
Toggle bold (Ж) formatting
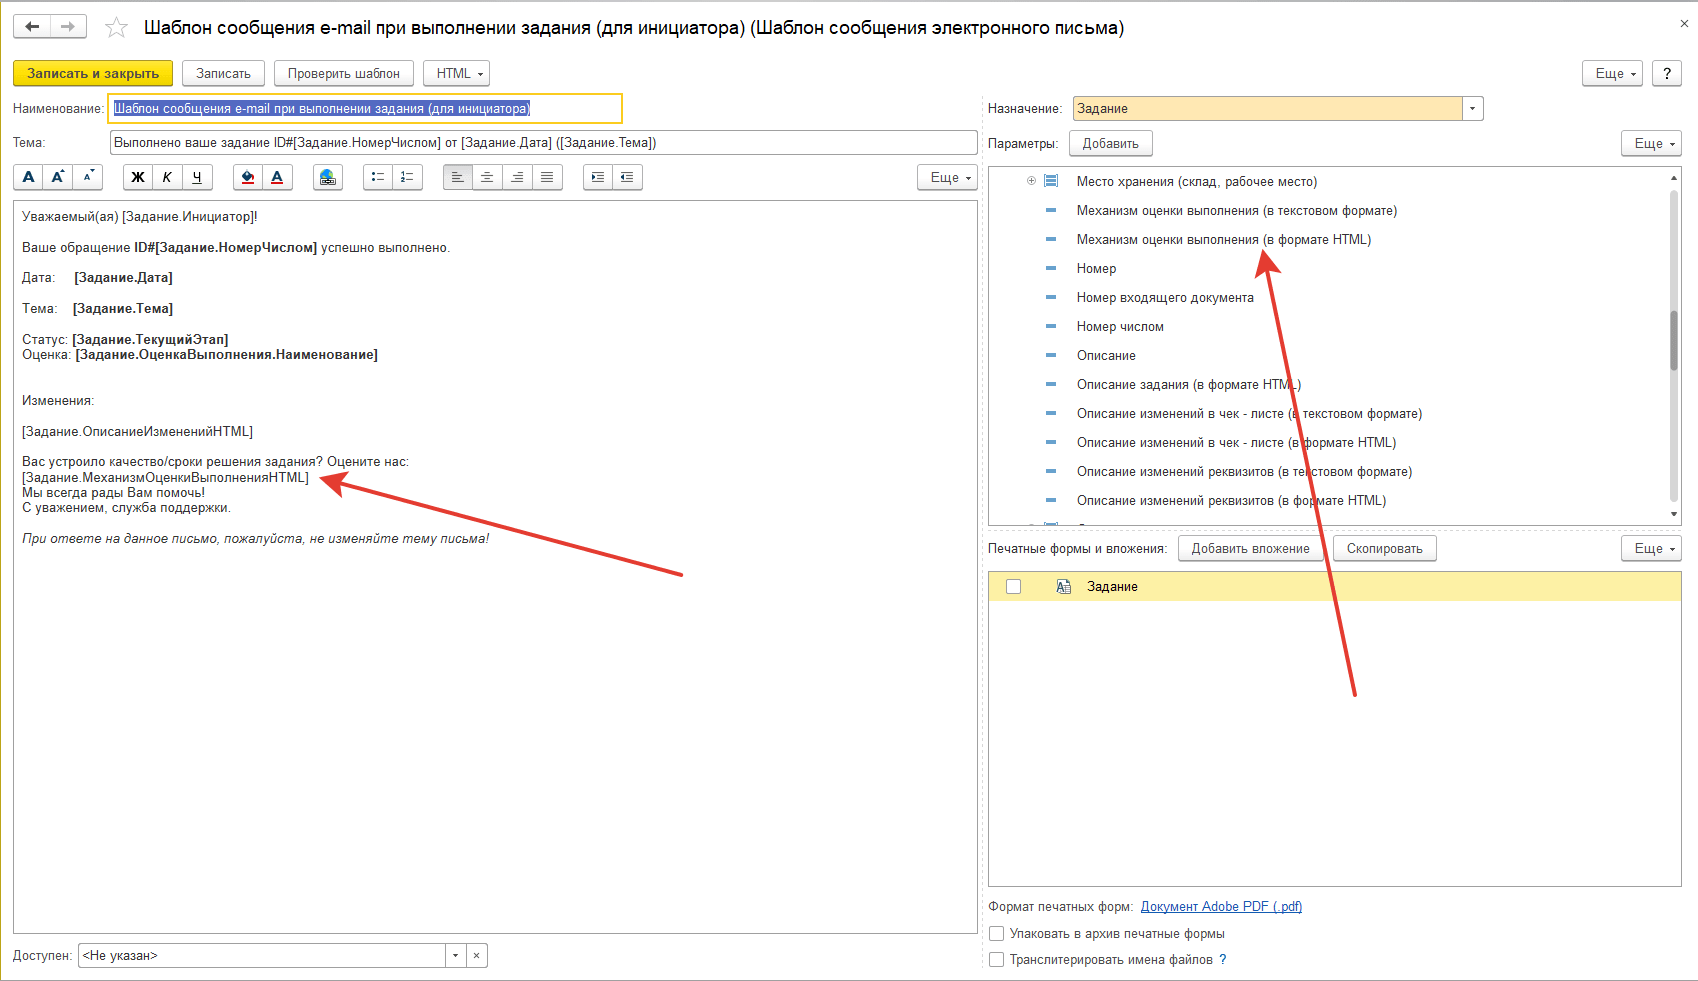coord(138,177)
